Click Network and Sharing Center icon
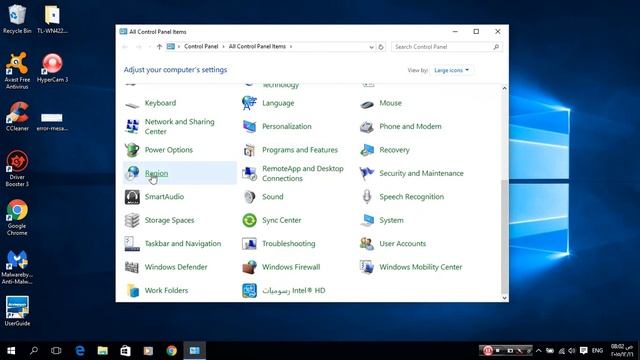 coord(132,127)
